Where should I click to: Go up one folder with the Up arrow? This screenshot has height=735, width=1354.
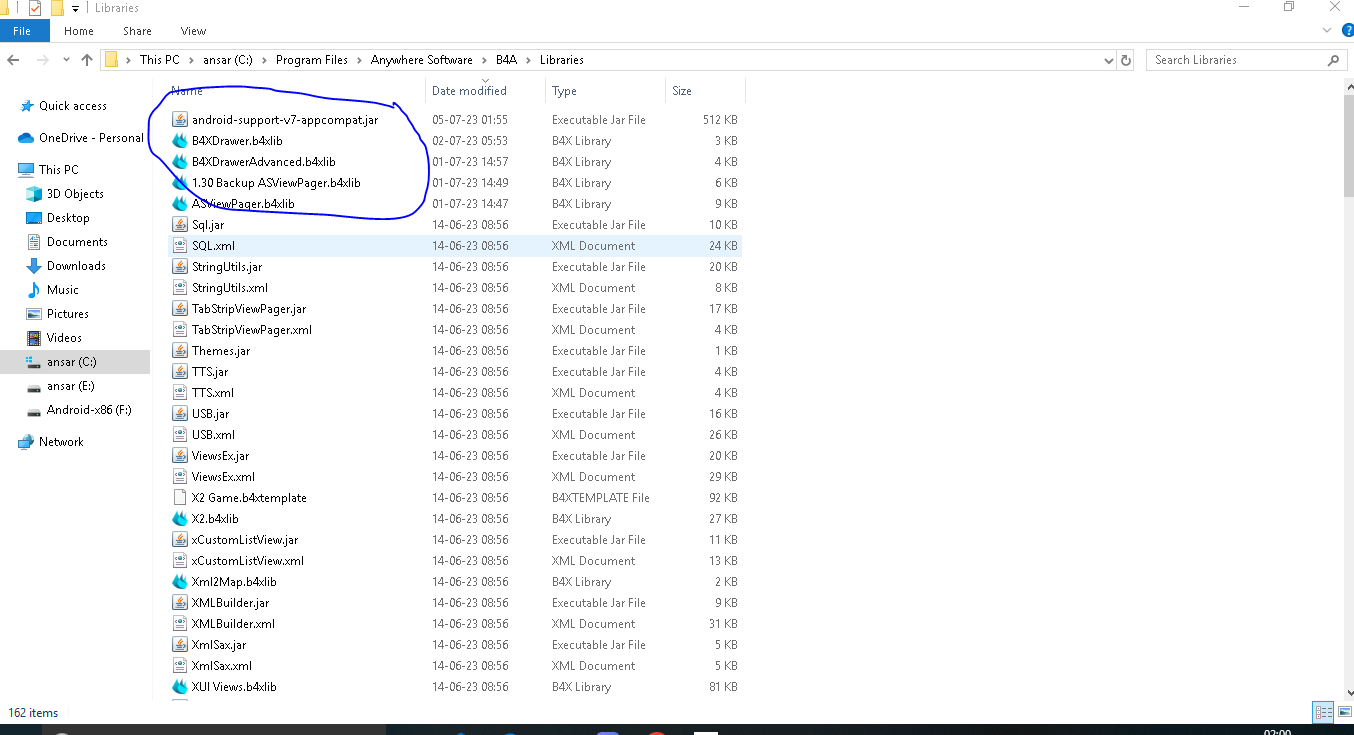[x=87, y=60]
